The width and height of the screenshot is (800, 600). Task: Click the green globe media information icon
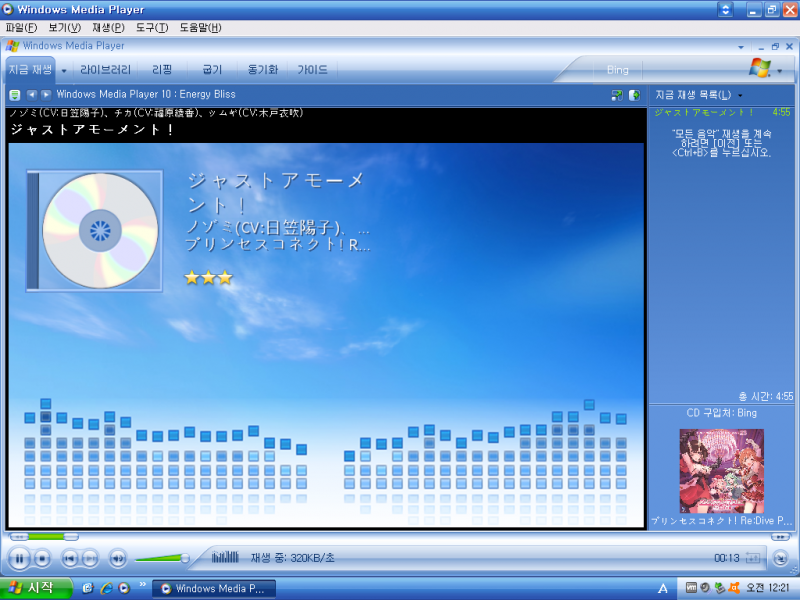[634, 94]
